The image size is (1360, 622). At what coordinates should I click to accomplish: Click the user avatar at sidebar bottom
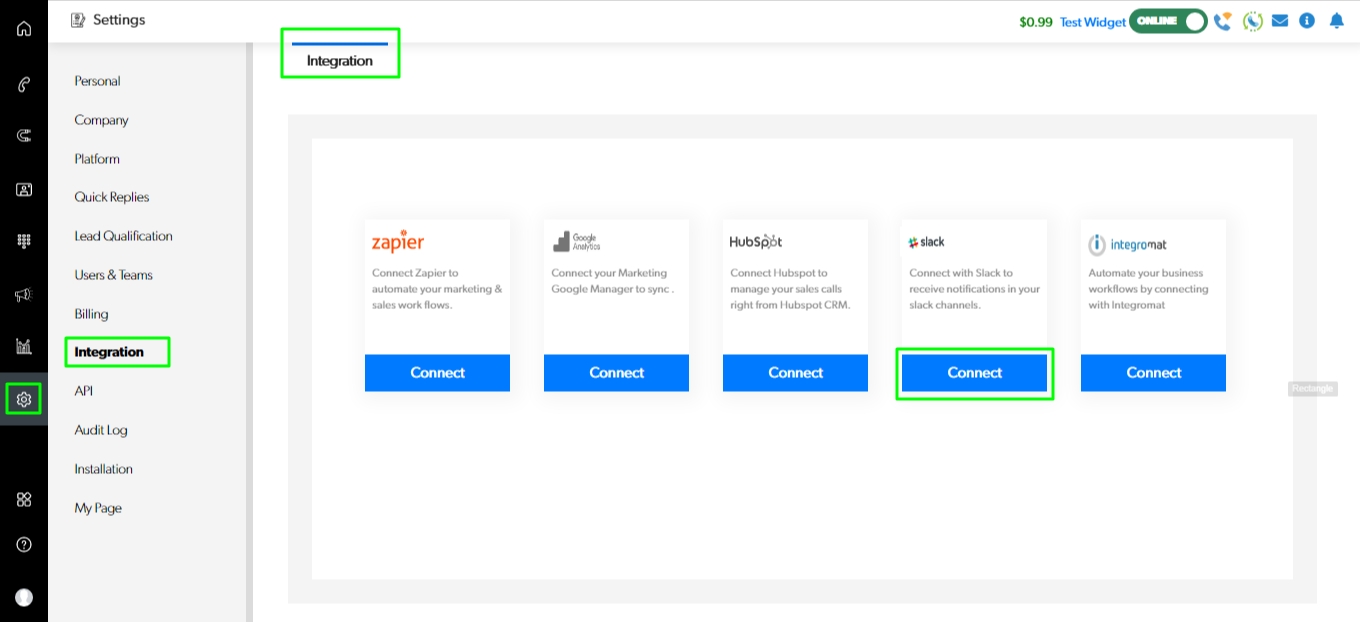pyautogui.click(x=24, y=597)
